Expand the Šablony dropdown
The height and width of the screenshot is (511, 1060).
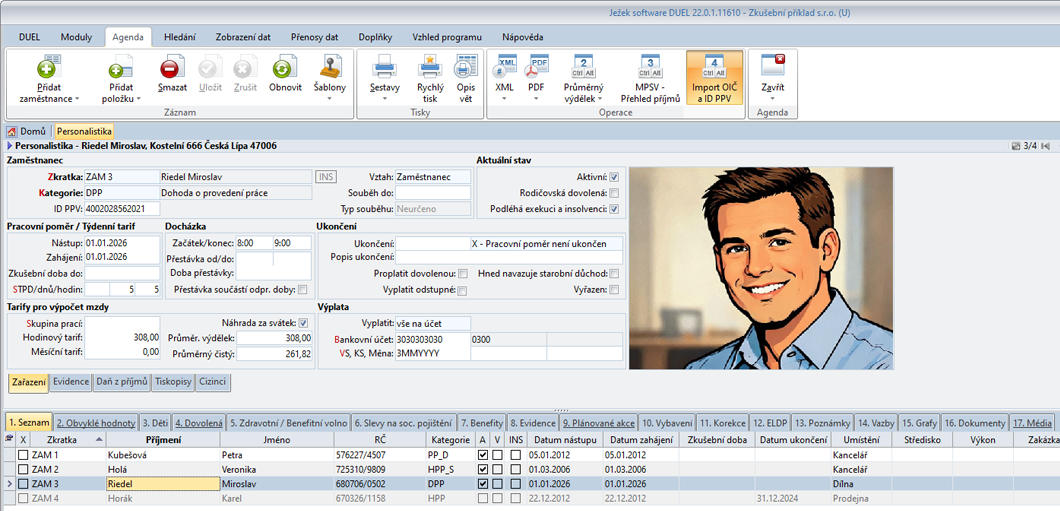[330, 99]
